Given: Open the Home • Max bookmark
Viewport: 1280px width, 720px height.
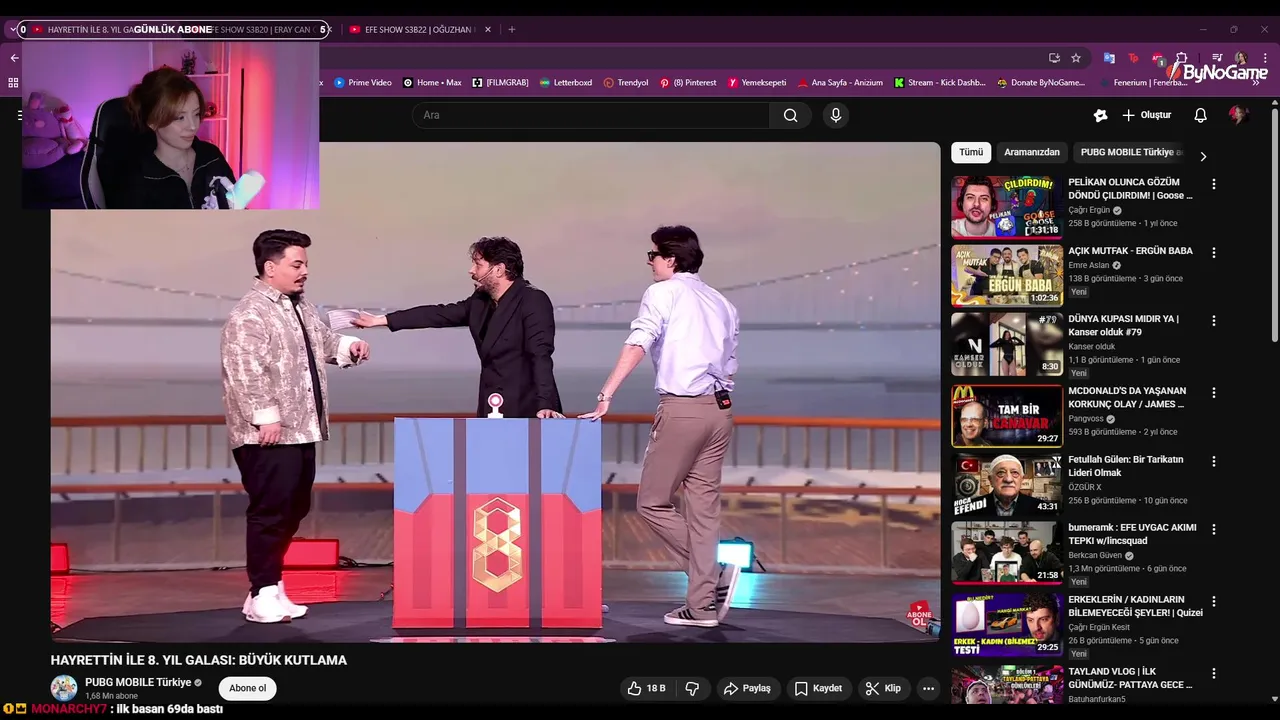Looking at the screenshot, I should [x=432, y=83].
